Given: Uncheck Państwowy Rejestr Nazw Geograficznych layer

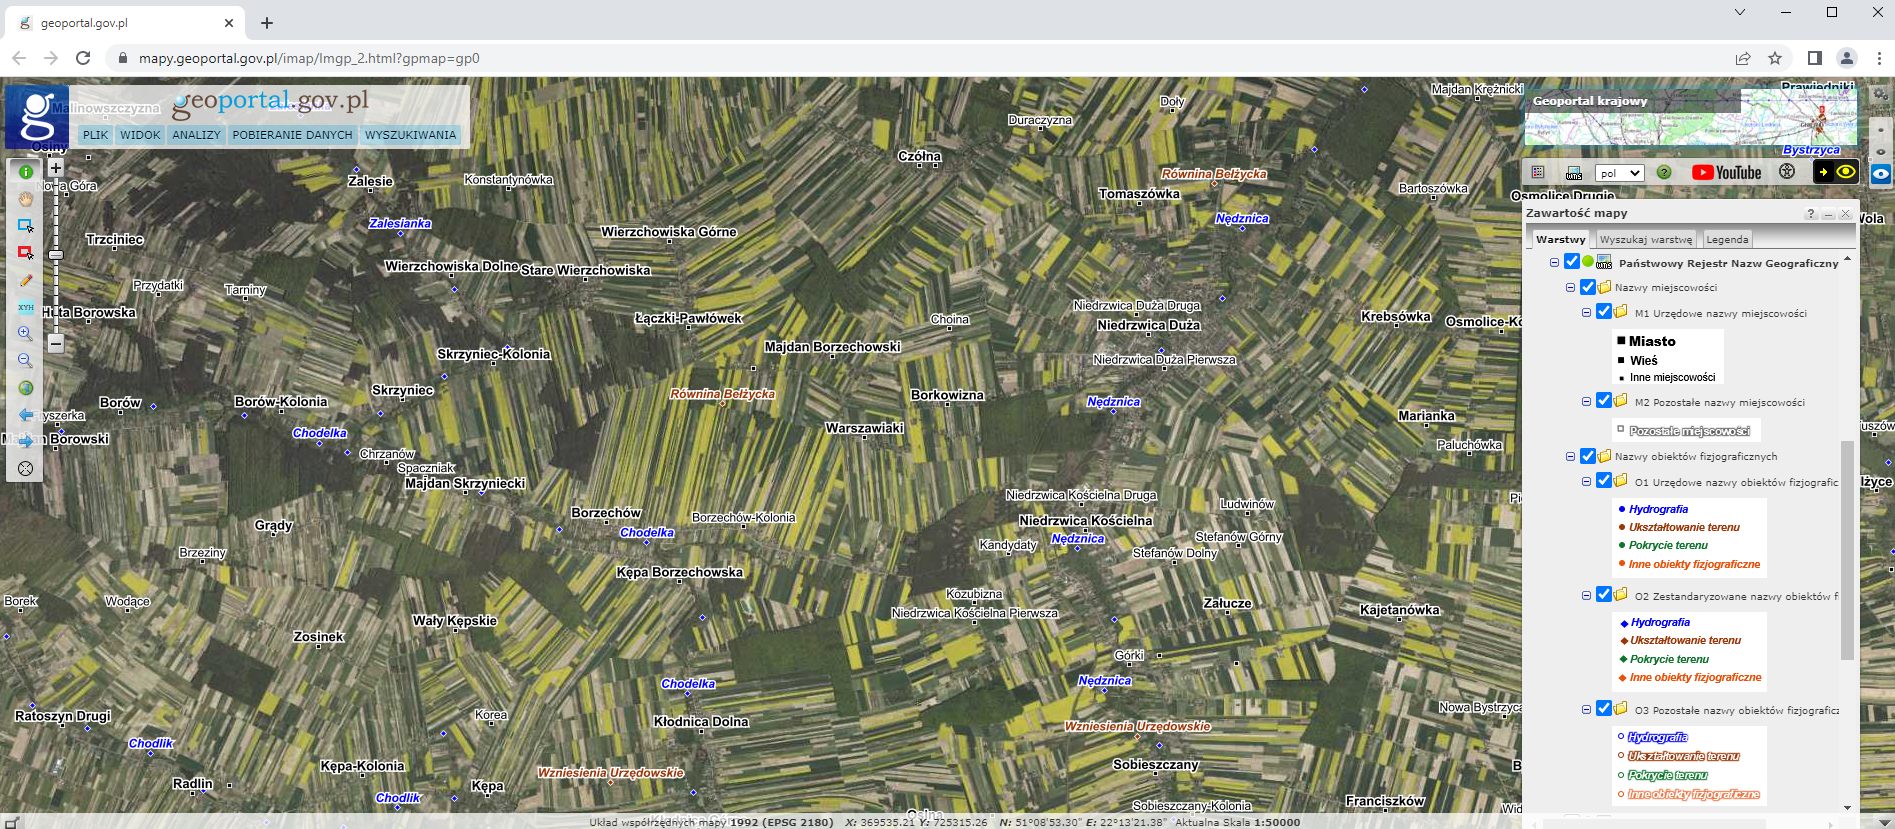Looking at the screenshot, I should point(1572,262).
